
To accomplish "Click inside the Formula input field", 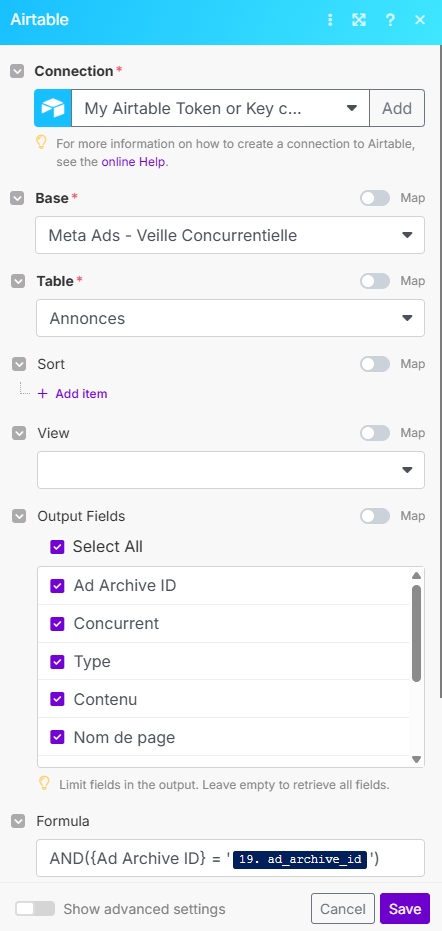I will [x=230, y=858].
